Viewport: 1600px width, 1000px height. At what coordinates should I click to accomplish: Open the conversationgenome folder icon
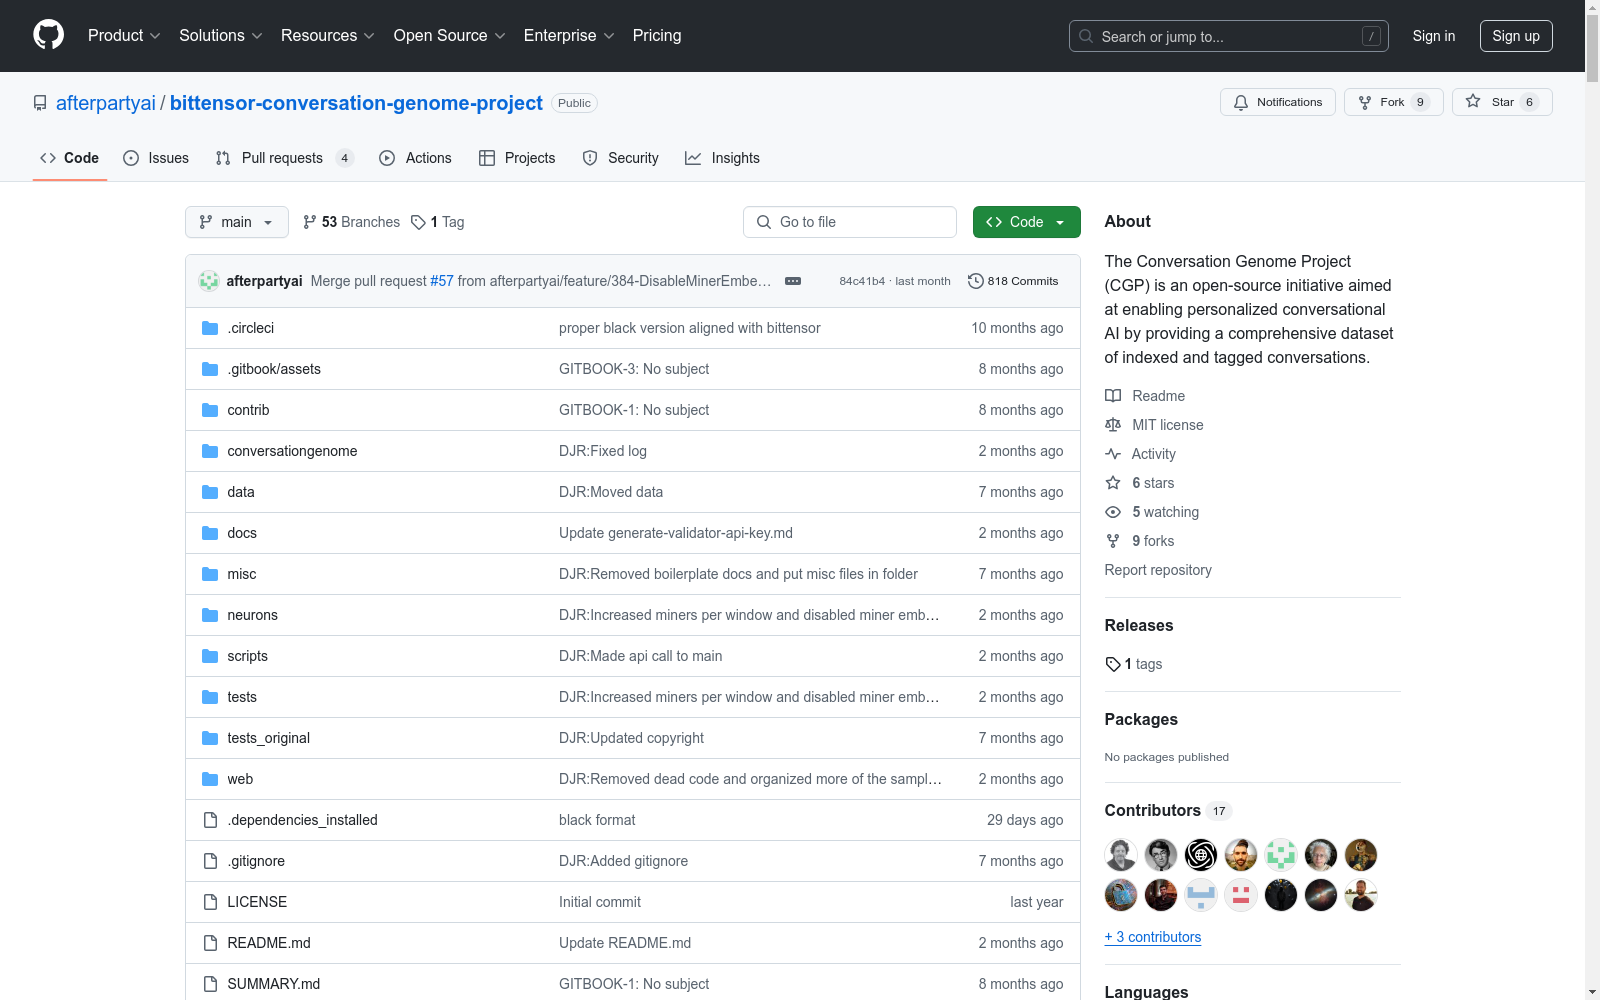(210, 451)
